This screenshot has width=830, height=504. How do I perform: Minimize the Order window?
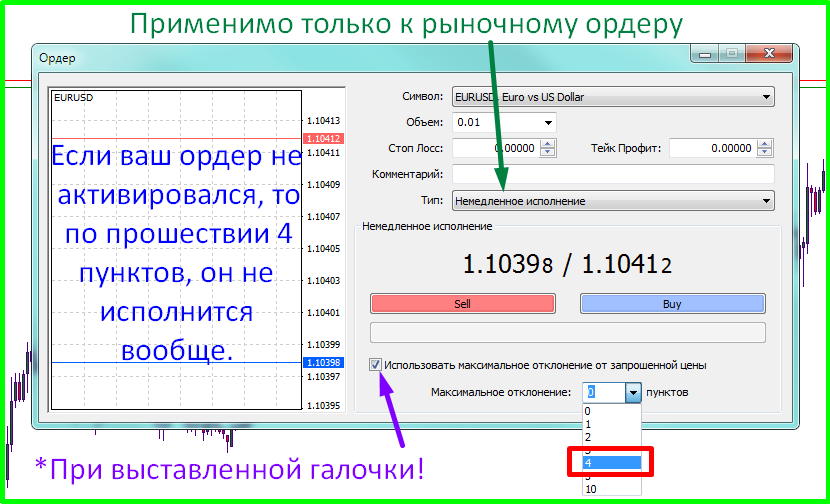pyautogui.click(x=705, y=53)
